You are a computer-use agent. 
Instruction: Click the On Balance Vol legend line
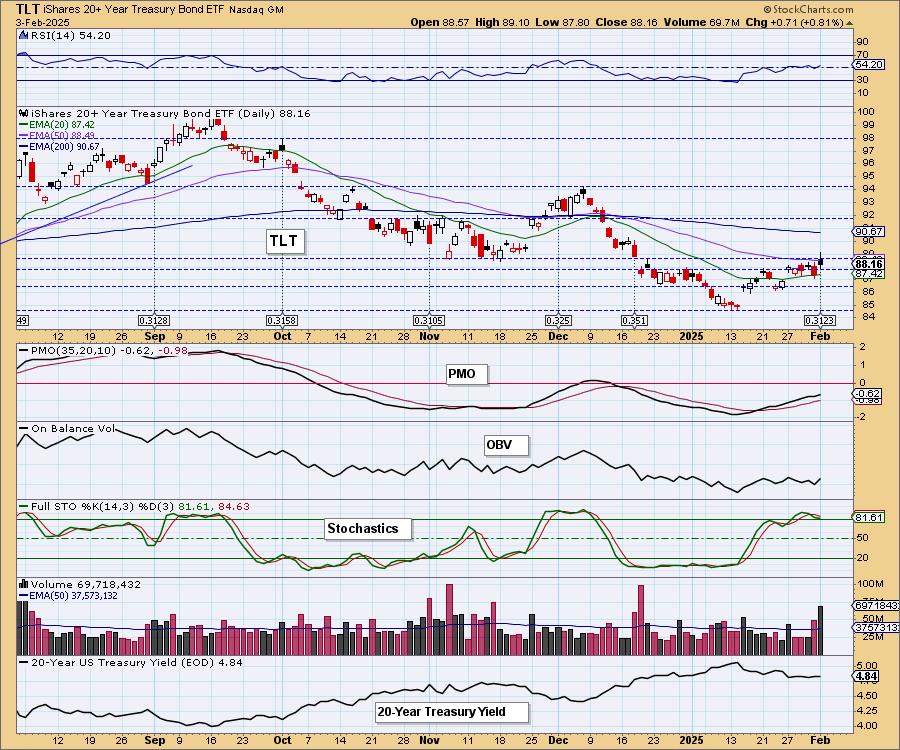[x=24, y=429]
